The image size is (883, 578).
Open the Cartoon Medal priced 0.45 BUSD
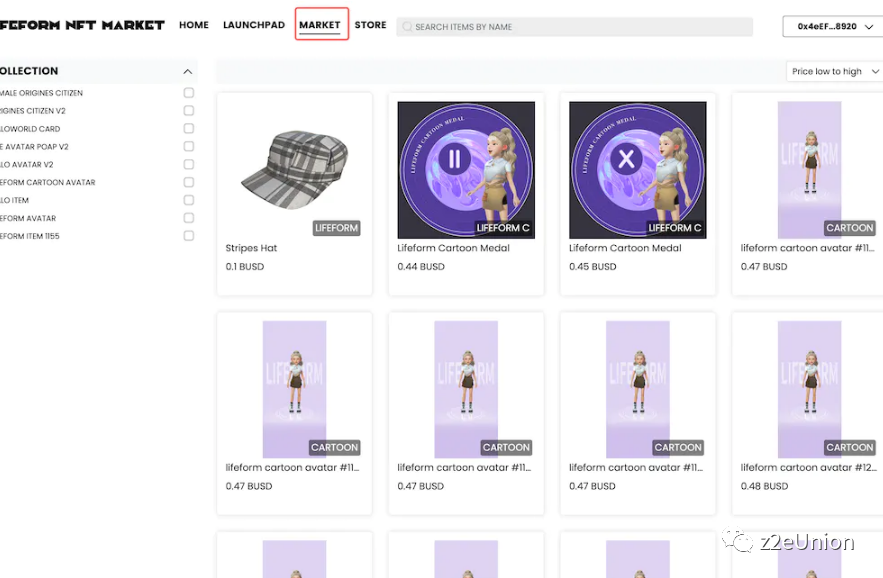[637, 169]
